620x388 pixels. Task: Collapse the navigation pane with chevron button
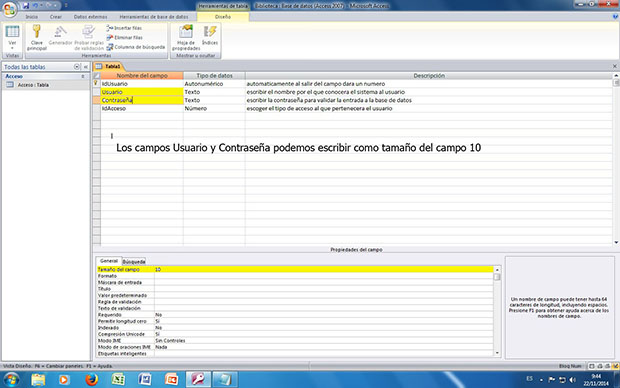(85, 67)
